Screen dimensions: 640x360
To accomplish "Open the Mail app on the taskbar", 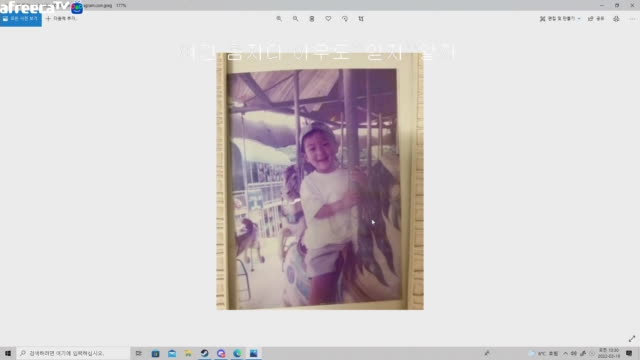I will [172, 353].
